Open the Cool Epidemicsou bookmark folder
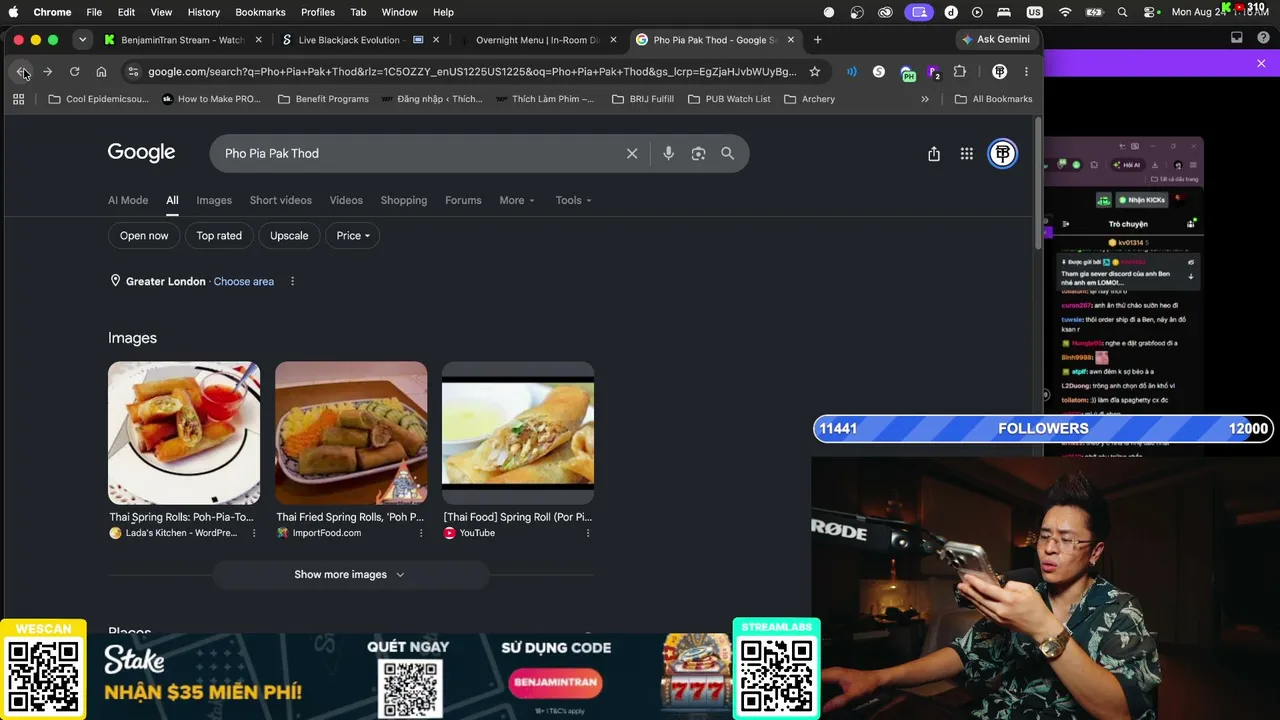Image resolution: width=1280 pixels, height=720 pixels. click(98, 99)
